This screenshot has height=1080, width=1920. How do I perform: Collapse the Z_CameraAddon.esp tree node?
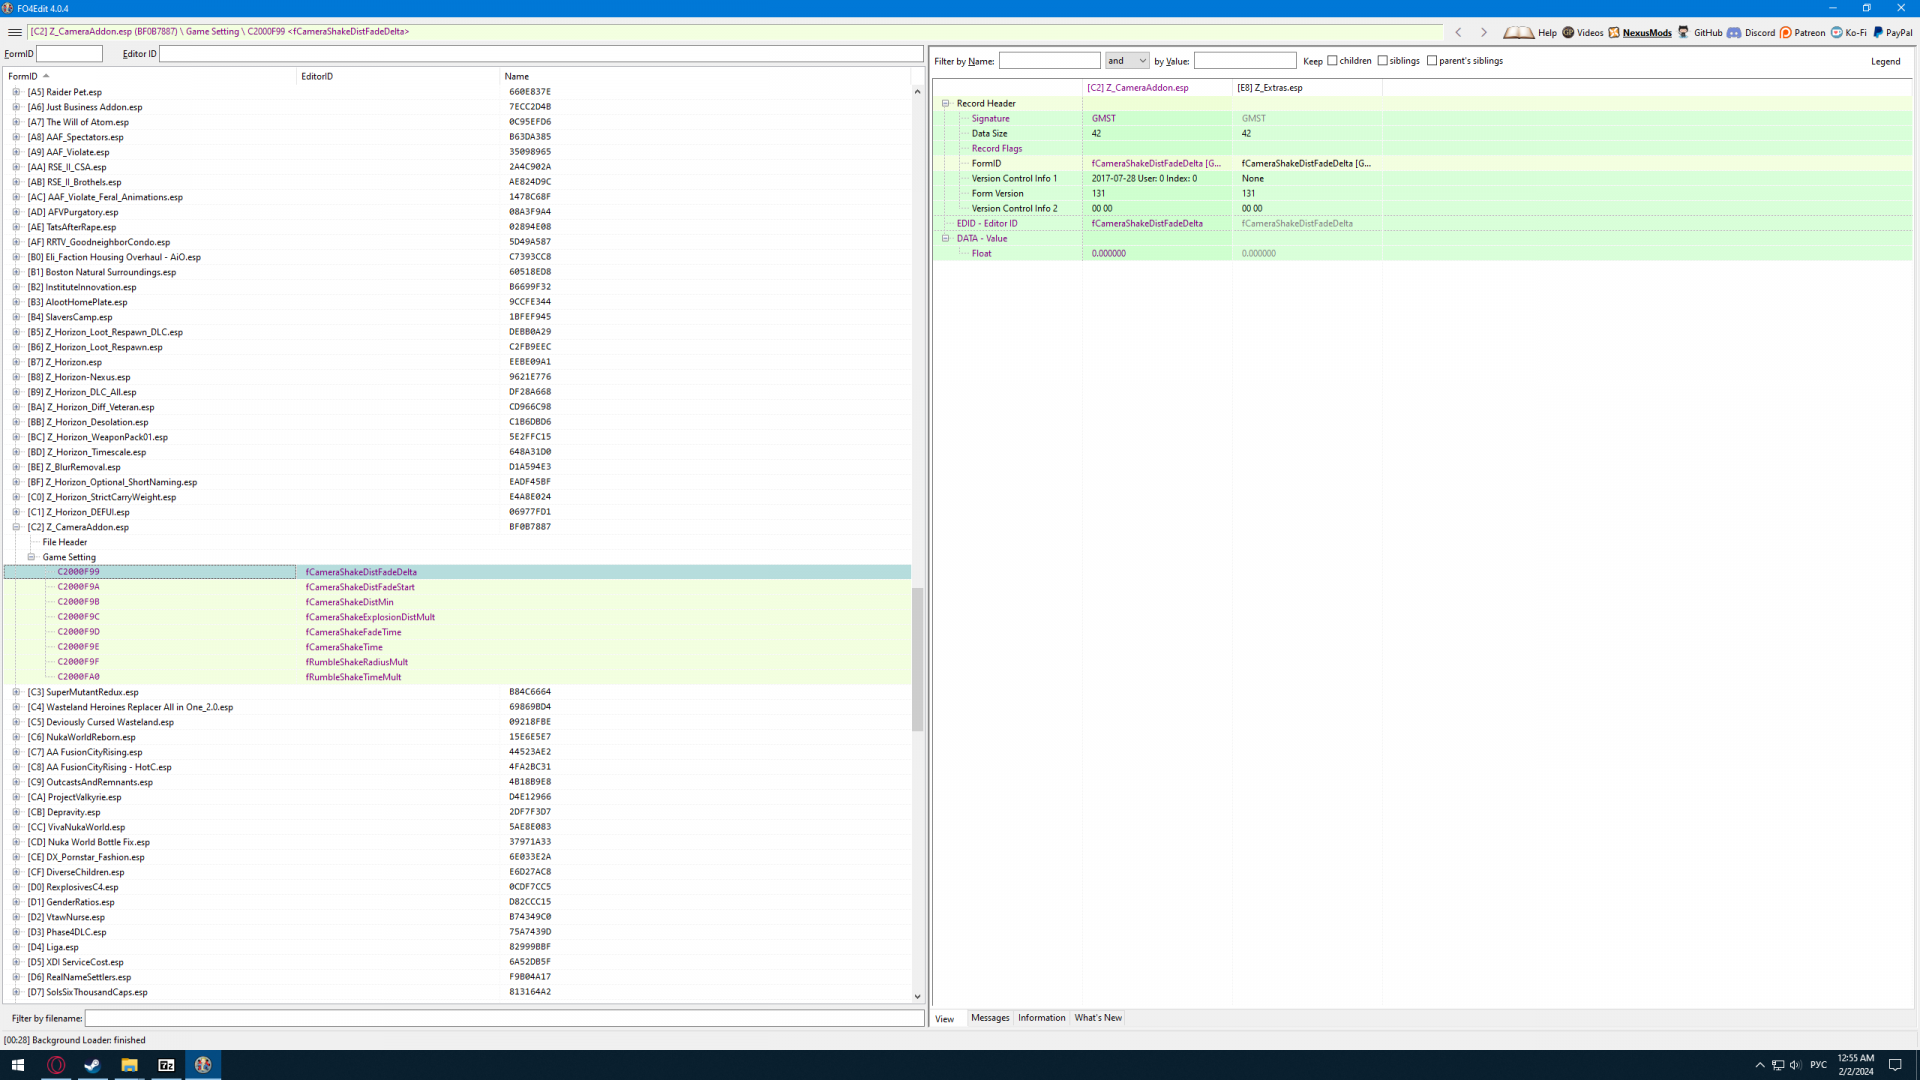point(16,527)
